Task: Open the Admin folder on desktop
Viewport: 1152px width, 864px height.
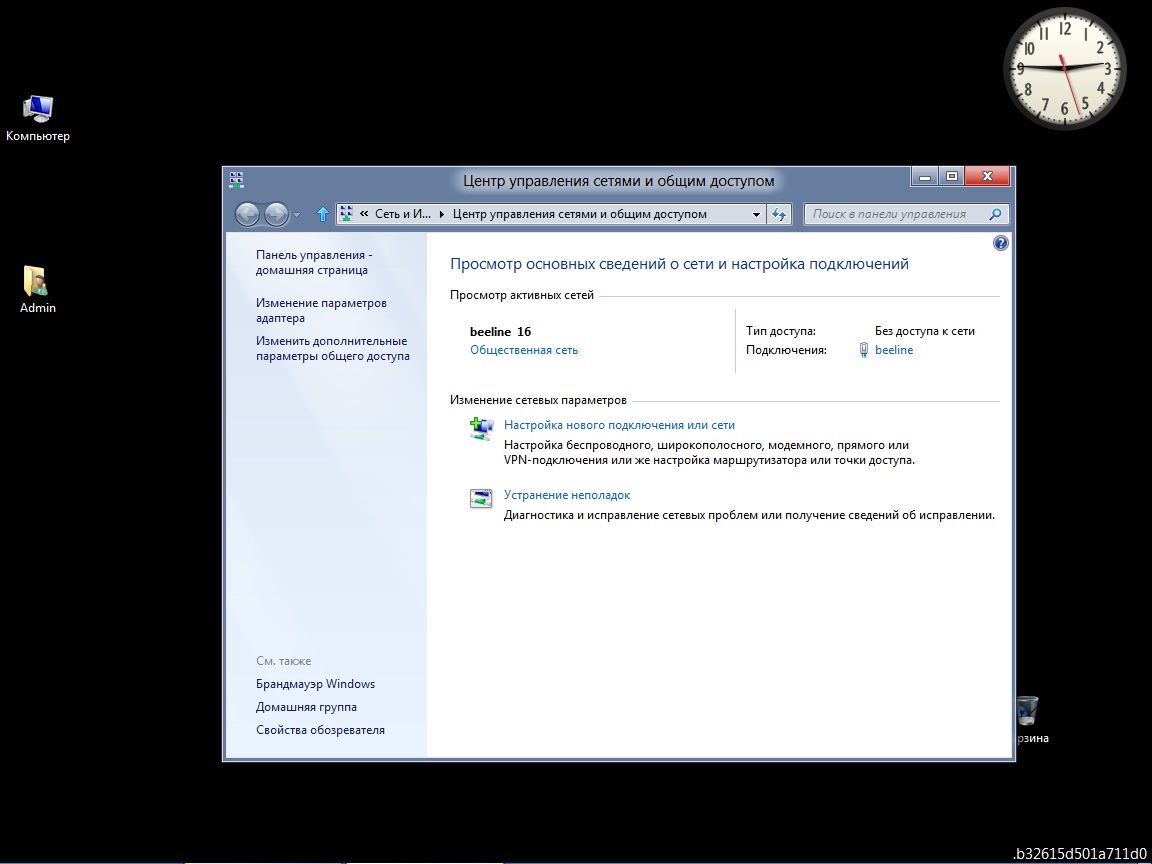Action: [x=37, y=289]
